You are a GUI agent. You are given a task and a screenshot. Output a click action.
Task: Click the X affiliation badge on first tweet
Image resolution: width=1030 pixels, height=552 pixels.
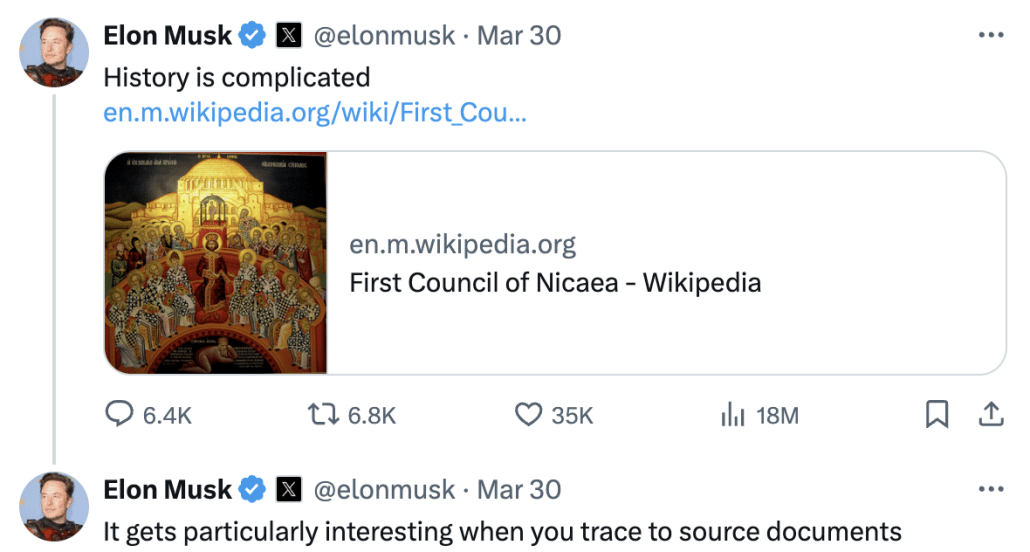tap(288, 36)
